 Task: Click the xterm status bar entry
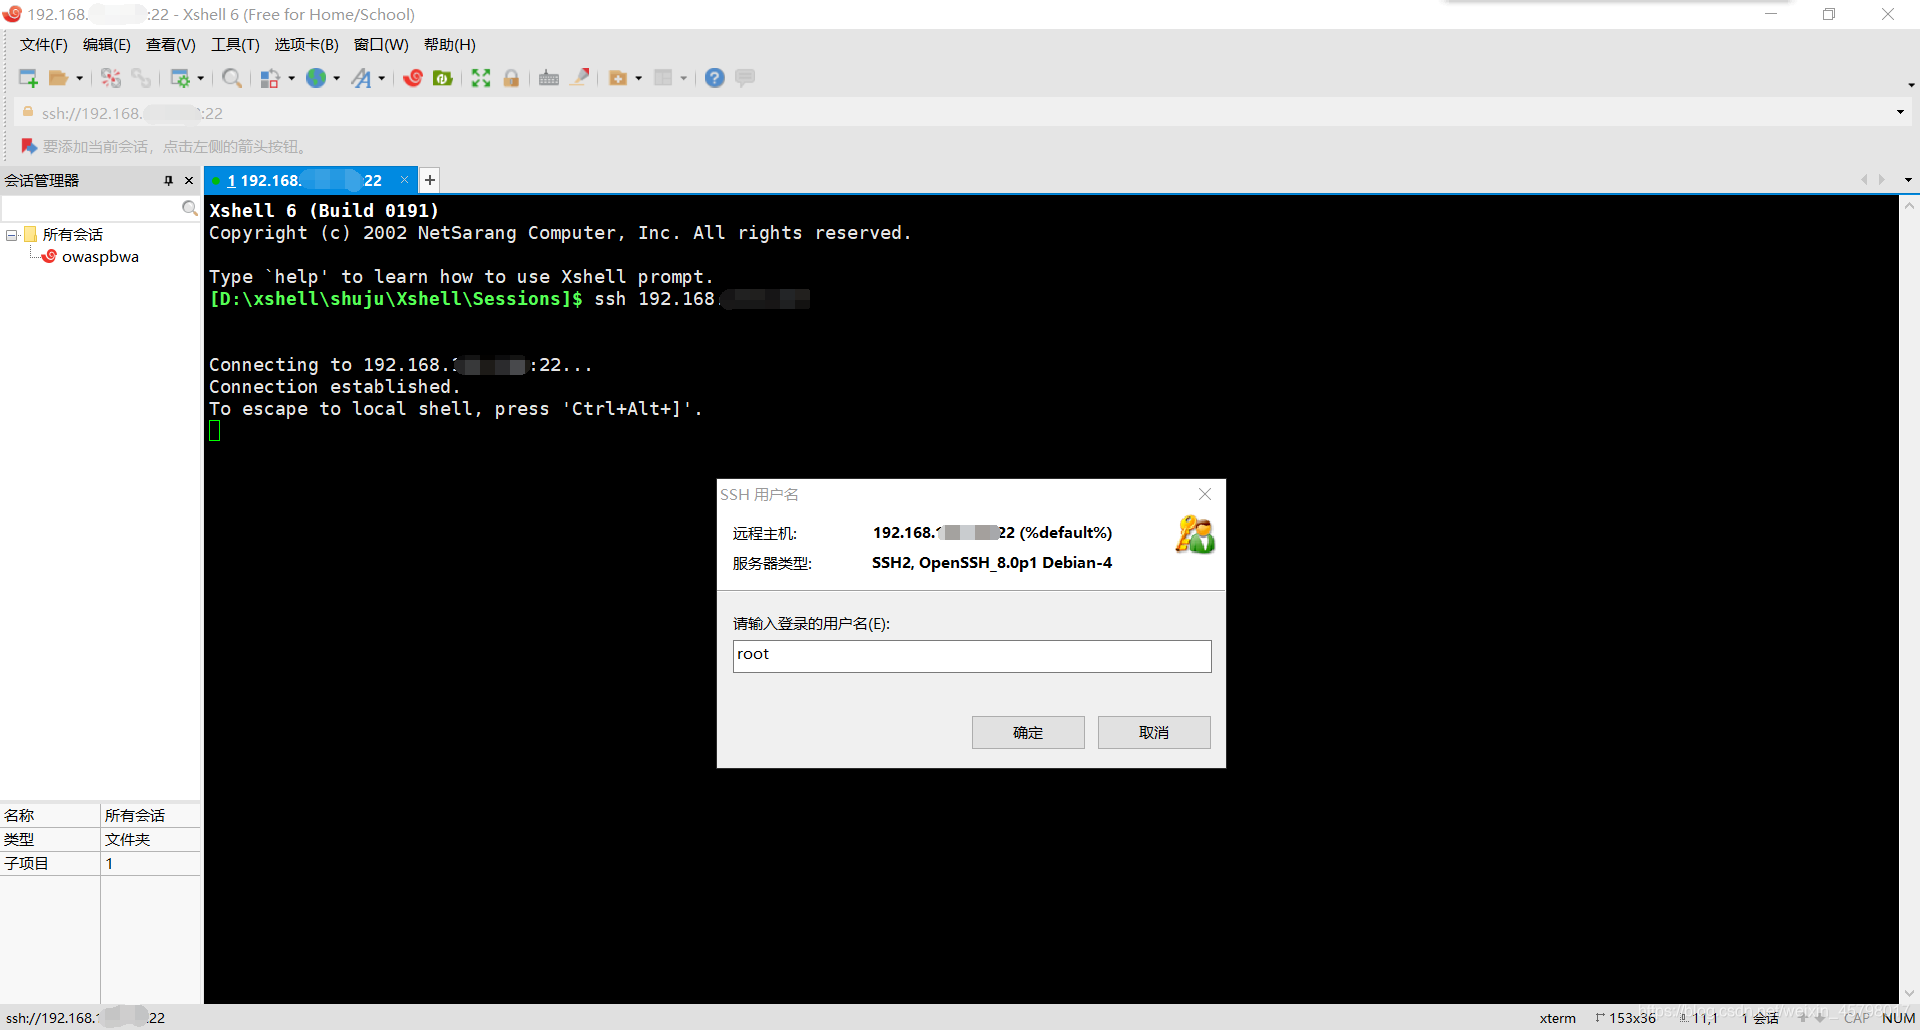pos(1558,1018)
